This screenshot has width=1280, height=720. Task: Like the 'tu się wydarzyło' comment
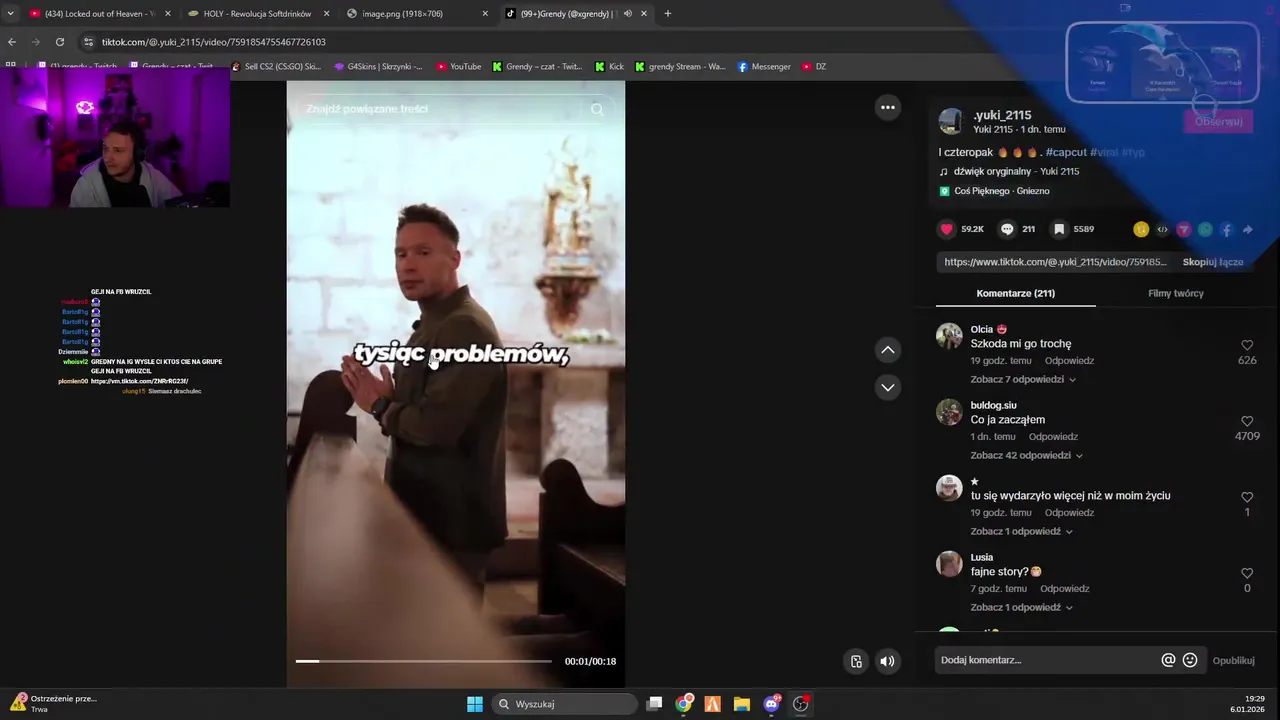(x=1247, y=497)
